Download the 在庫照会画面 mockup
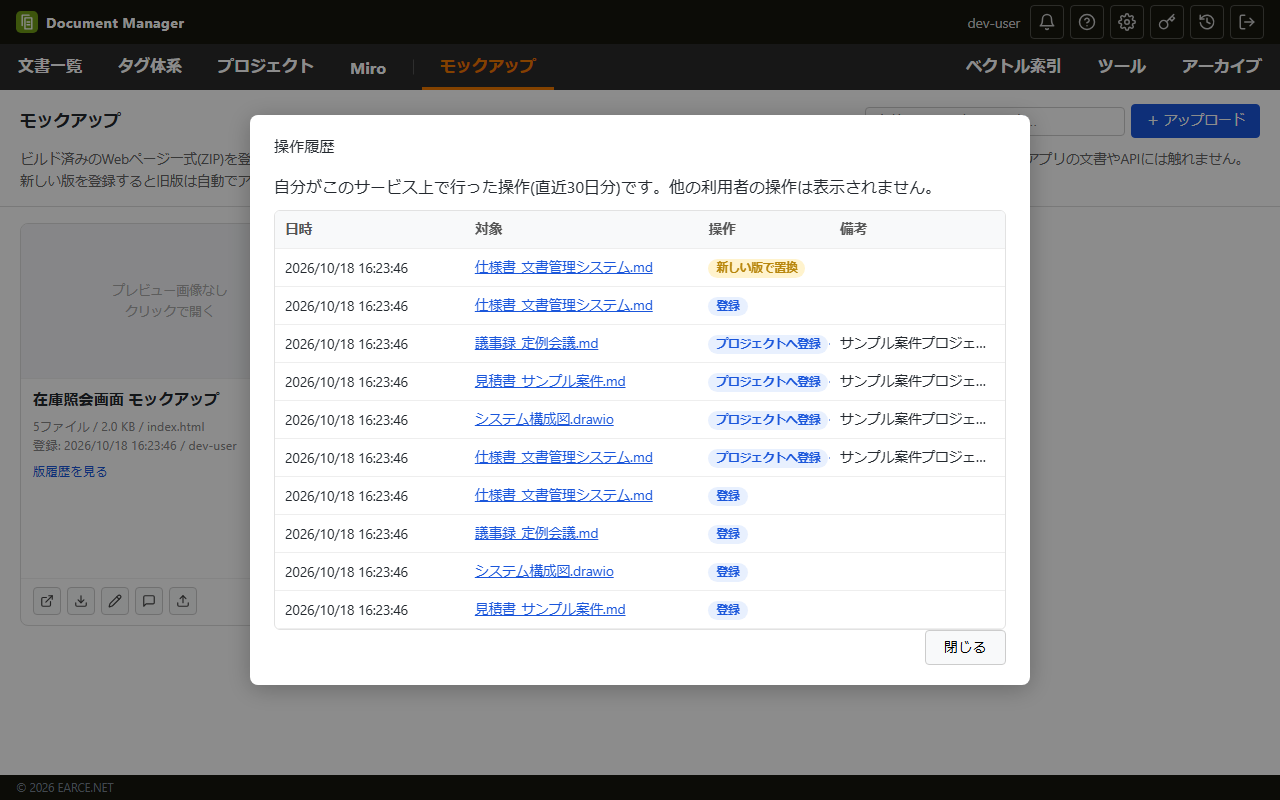1280x800 pixels. [81, 601]
